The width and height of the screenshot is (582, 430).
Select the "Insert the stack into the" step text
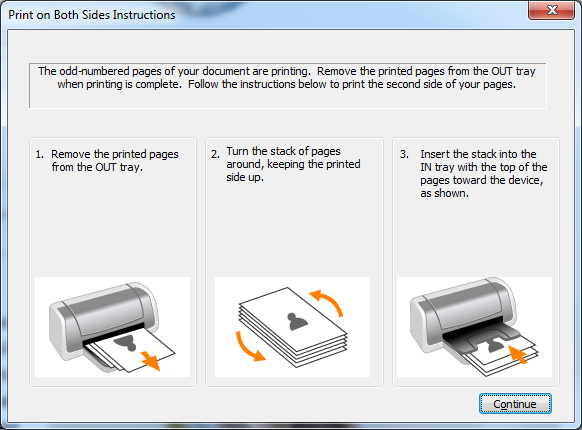(x=478, y=154)
